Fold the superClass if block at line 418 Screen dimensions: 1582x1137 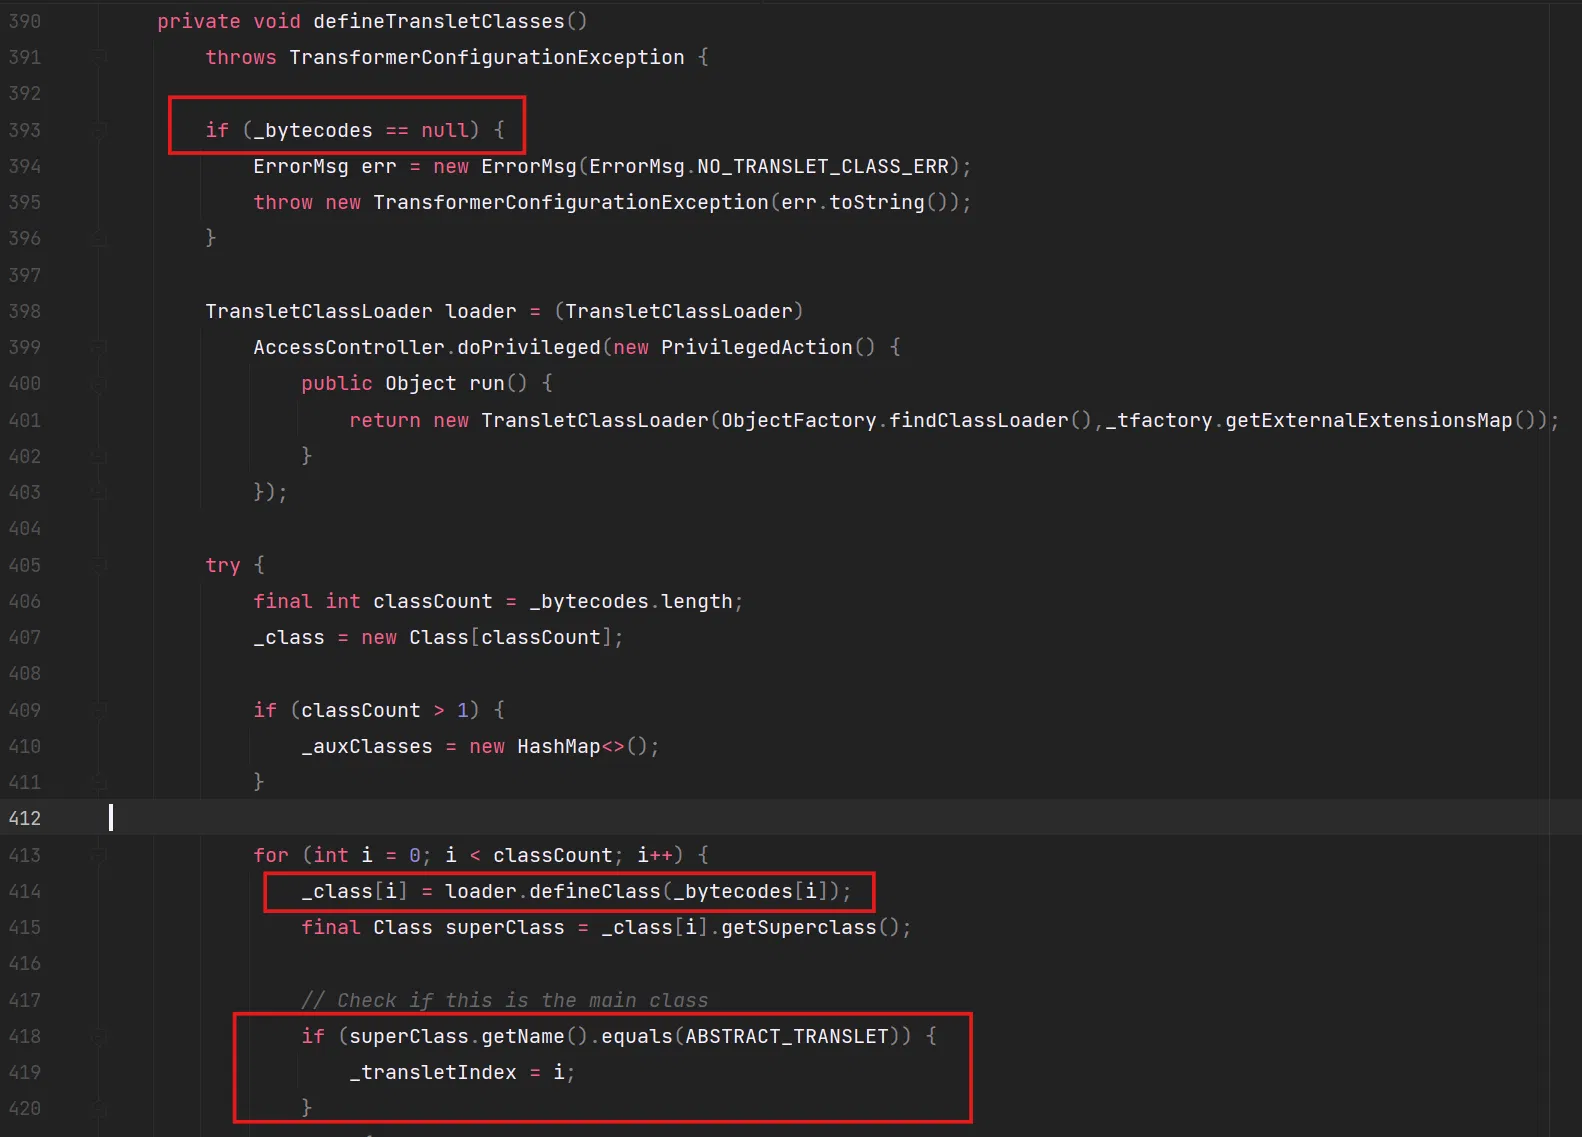point(99,1037)
